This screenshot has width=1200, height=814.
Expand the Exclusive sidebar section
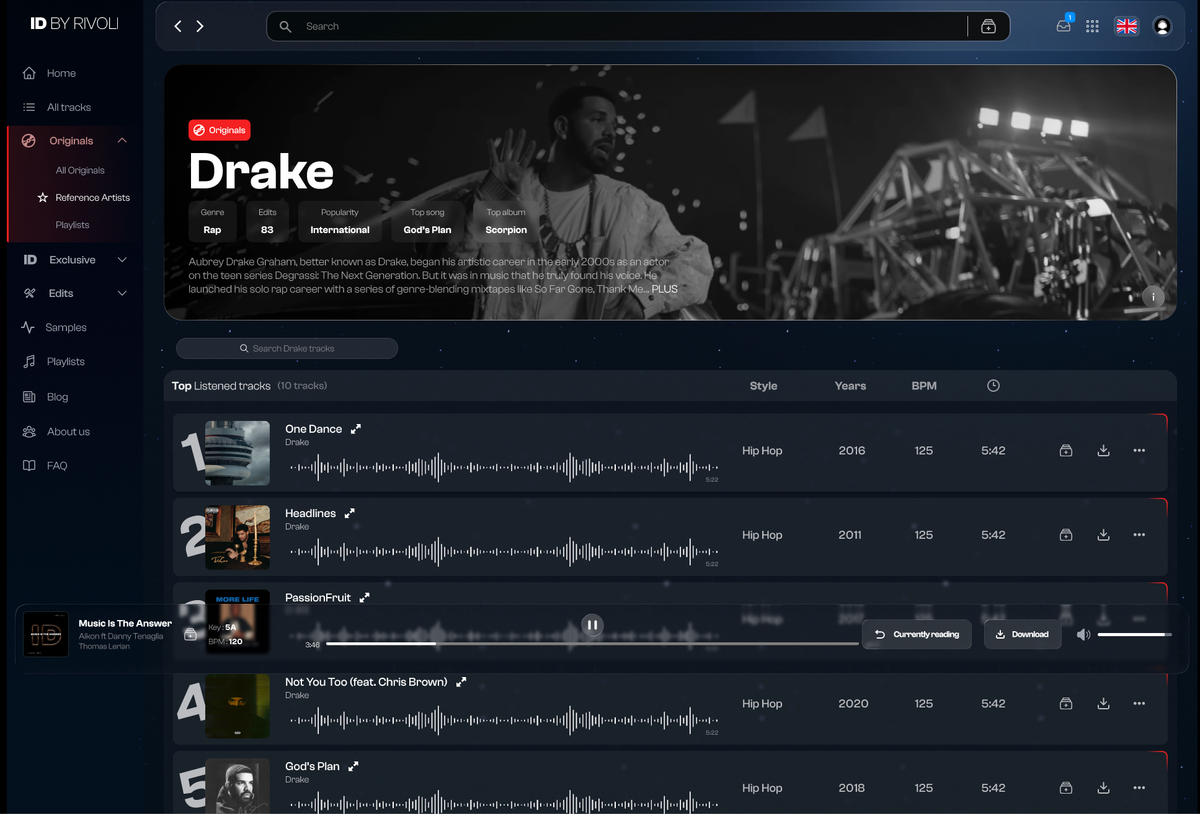coord(122,260)
